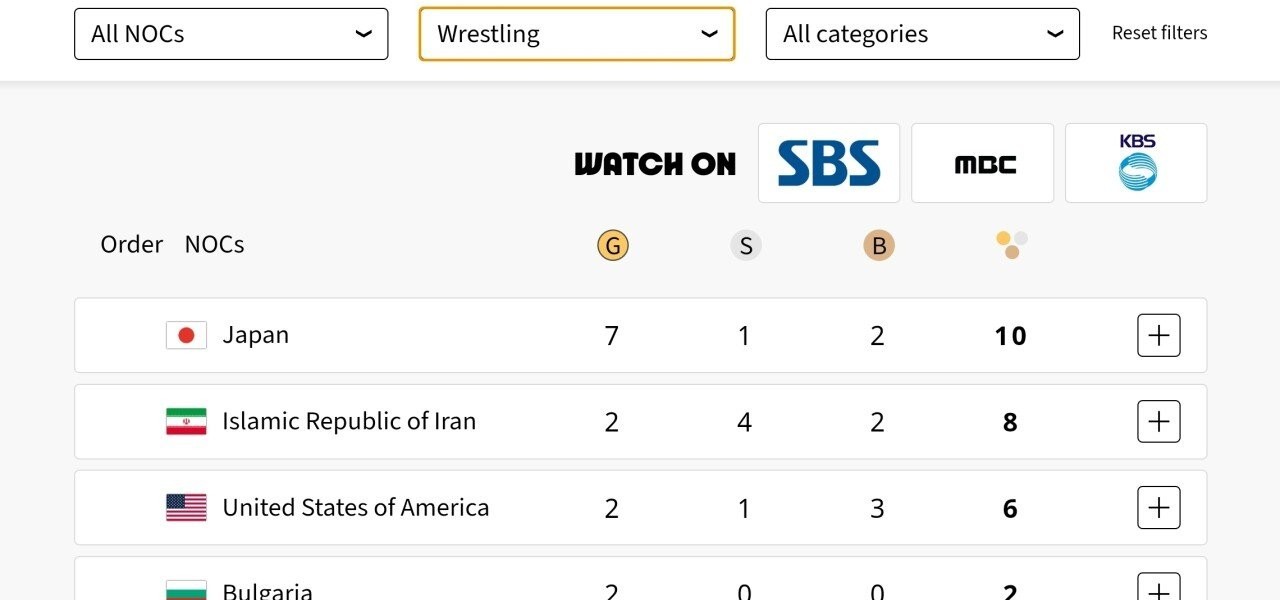This screenshot has height=600, width=1280.
Task: Click the United States flag icon
Action: (186, 507)
